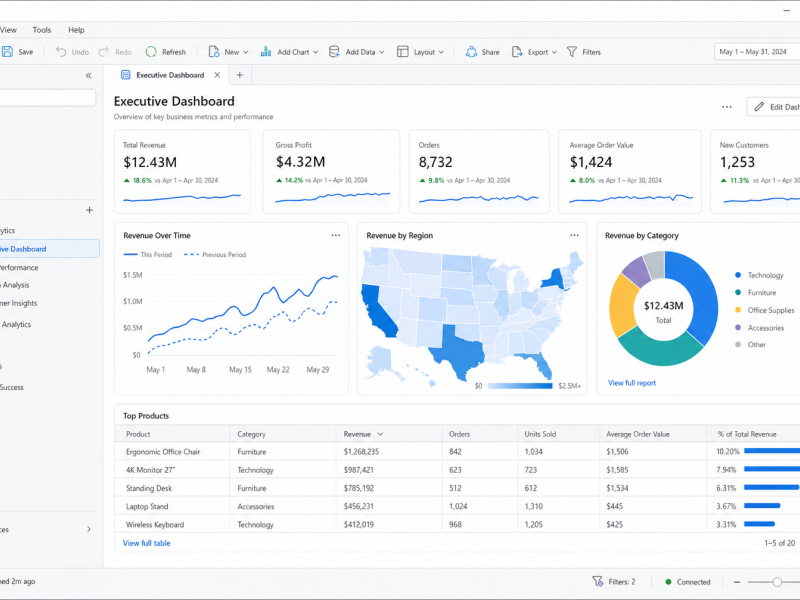The image size is (800, 600).
Task: Open the View menu
Action: 8,30
